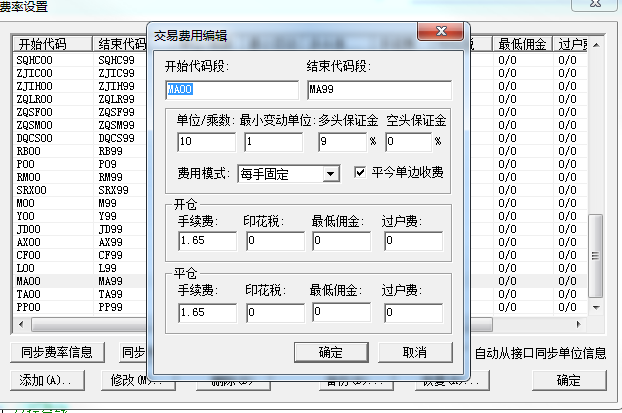Focus the 单位/乘数 input field
This screenshot has width=622, height=413.
click(x=205, y=142)
